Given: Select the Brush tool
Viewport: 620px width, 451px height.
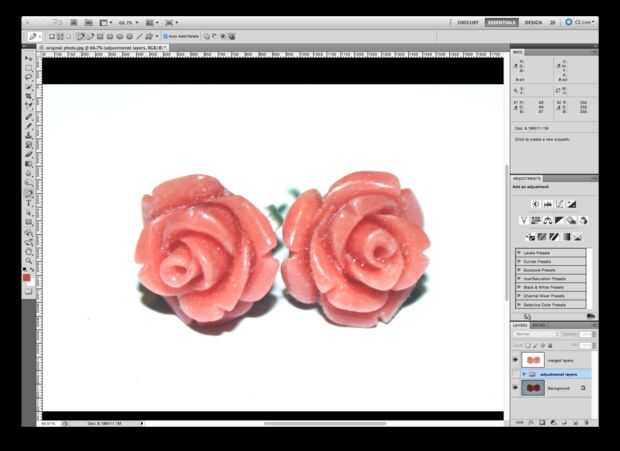Looking at the screenshot, I should 29,126.
